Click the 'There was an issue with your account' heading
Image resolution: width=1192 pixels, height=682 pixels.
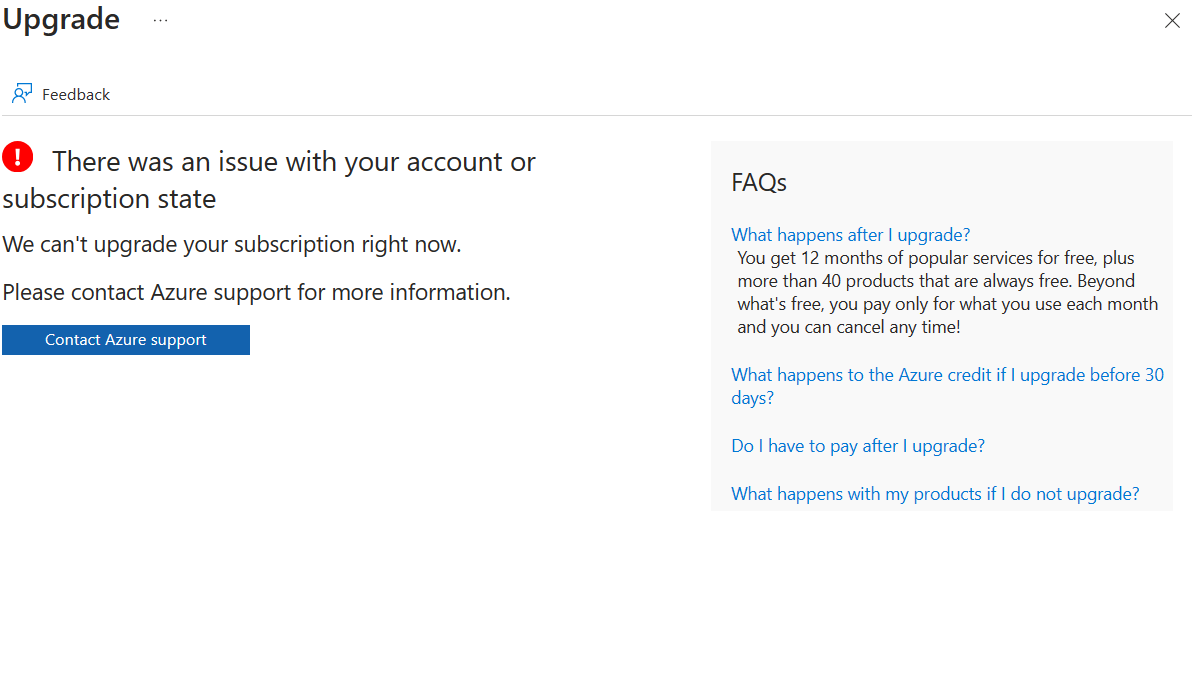tap(269, 180)
